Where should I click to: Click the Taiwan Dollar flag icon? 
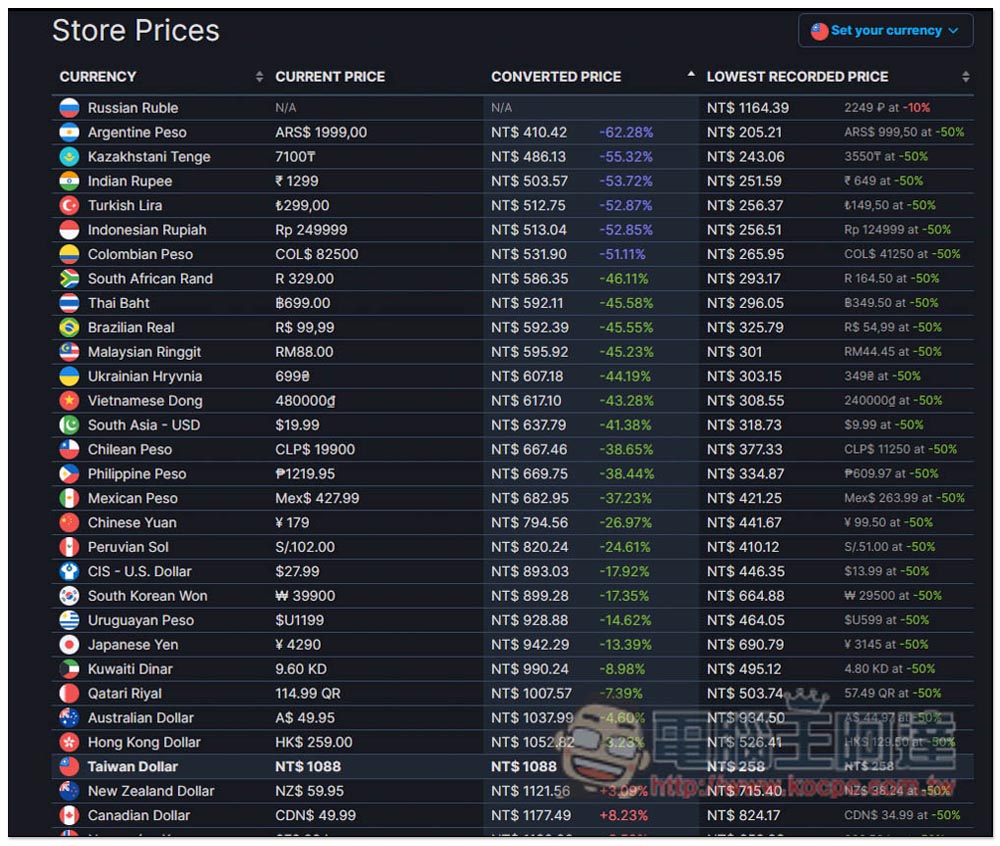tap(69, 766)
